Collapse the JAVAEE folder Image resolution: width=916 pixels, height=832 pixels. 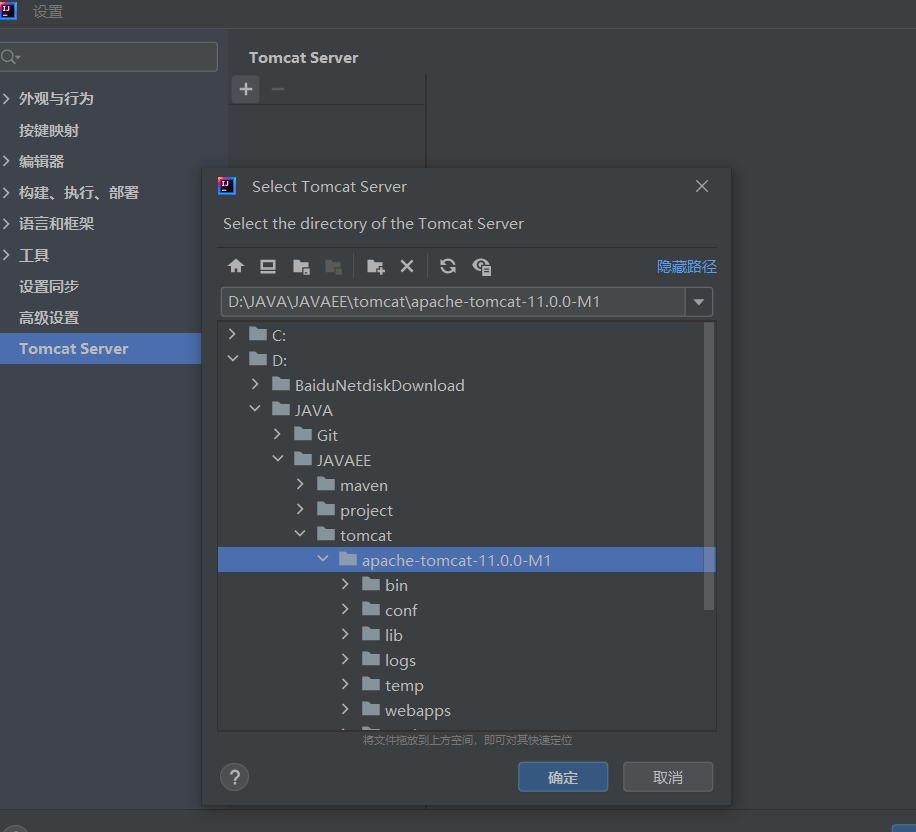pyautogui.click(x=277, y=459)
